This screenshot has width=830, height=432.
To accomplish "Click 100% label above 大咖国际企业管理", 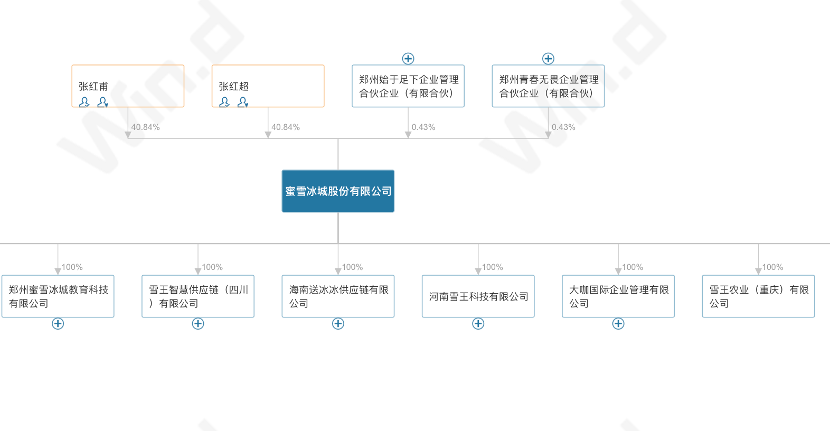I will 633,267.
